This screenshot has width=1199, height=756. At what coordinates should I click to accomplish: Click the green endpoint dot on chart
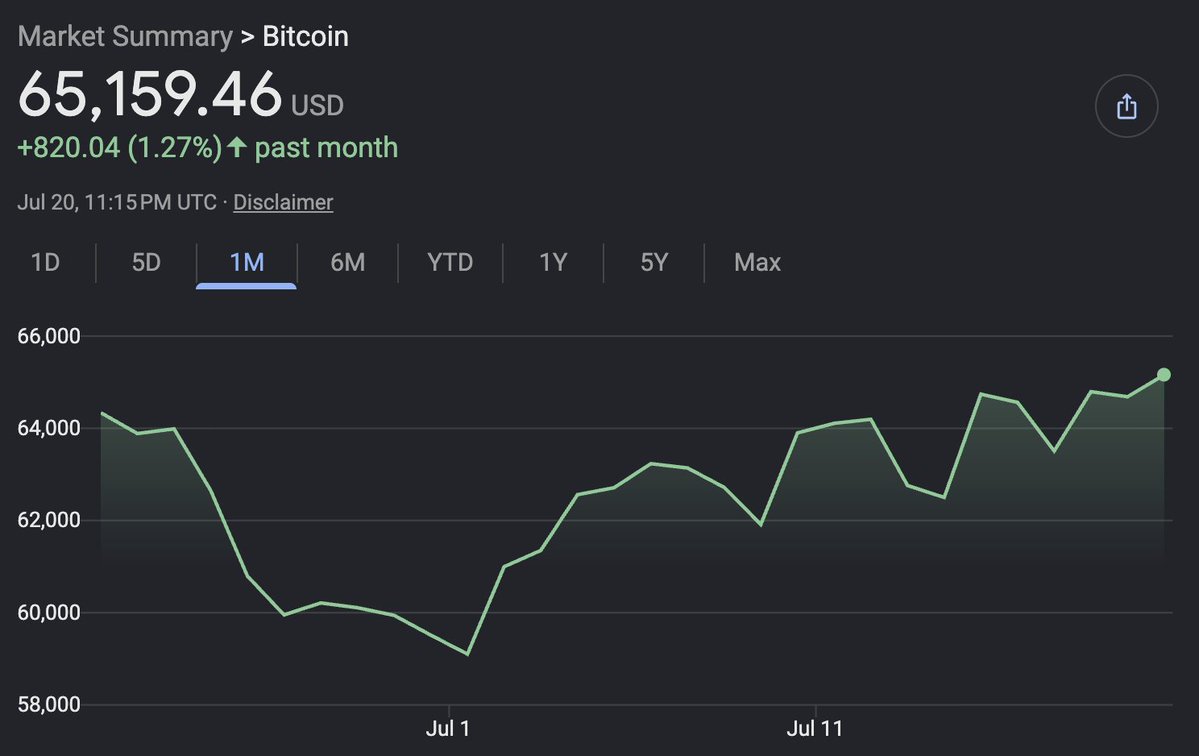pyautogui.click(x=1164, y=375)
